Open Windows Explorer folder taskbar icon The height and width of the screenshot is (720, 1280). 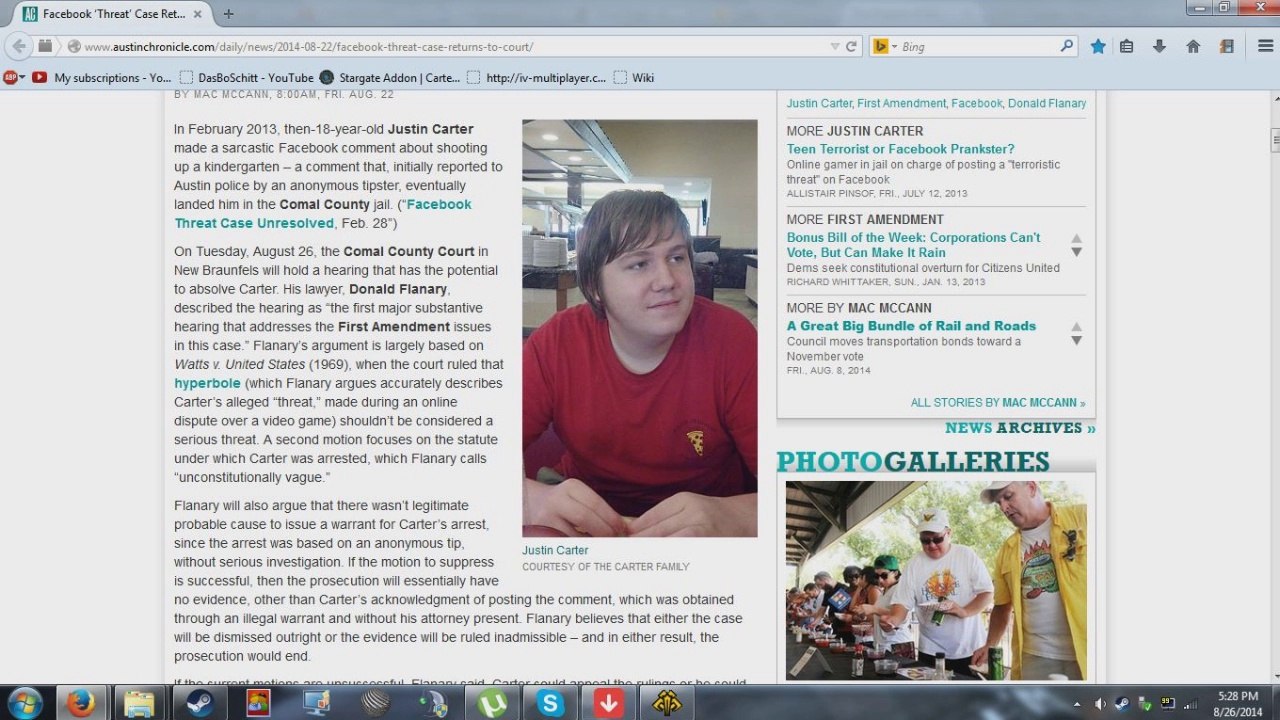coord(139,703)
